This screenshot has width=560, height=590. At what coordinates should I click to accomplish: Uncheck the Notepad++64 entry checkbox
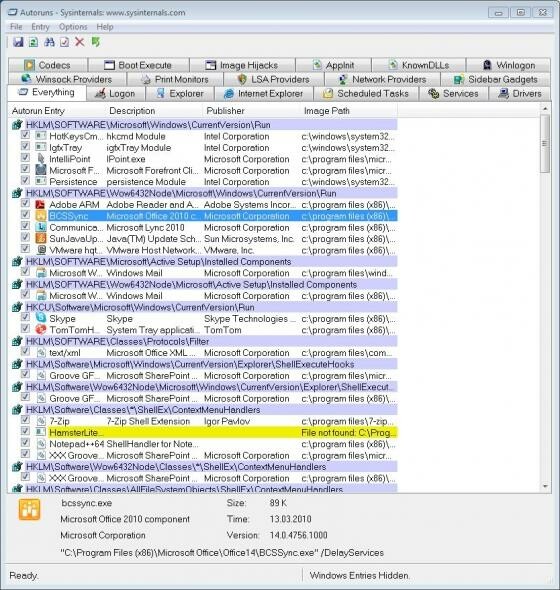click(x=25, y=443)
